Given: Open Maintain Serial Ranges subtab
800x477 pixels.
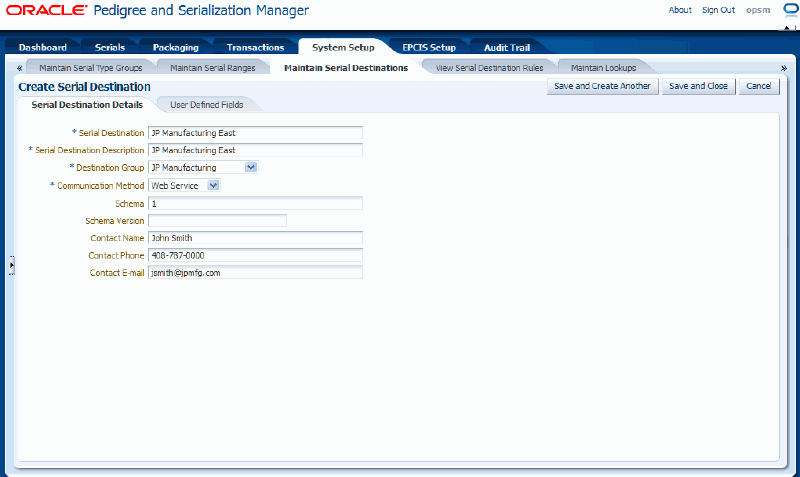Looking at the screenshot, I should (213, 68).
